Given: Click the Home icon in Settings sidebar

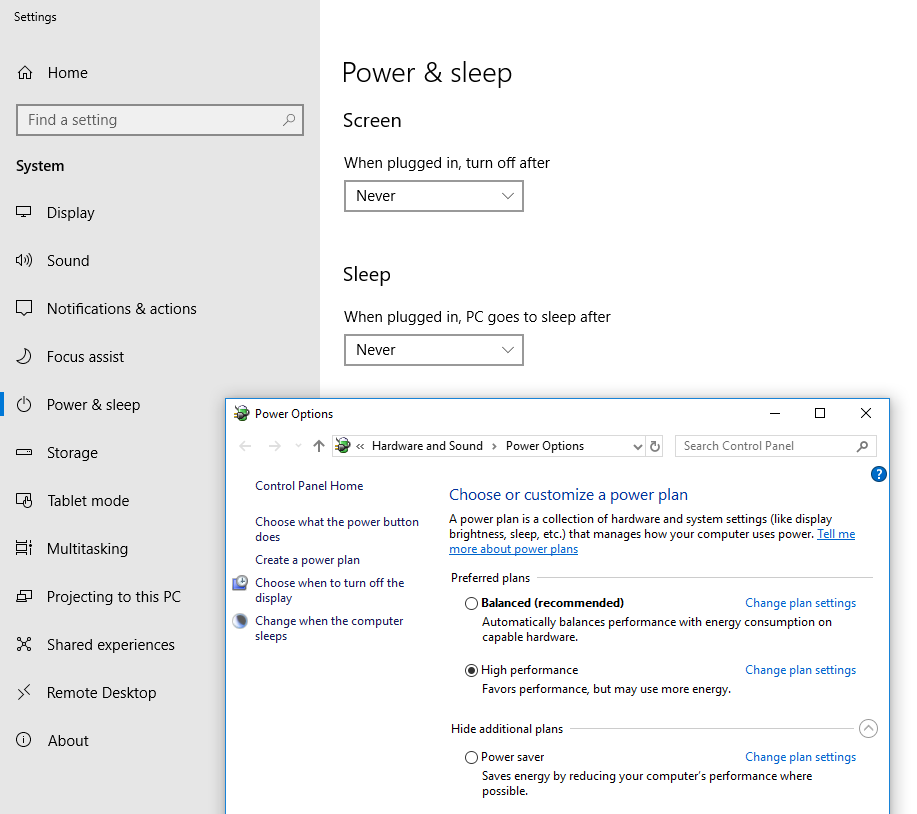Looking at the screenshot, I should coord(25,73).
